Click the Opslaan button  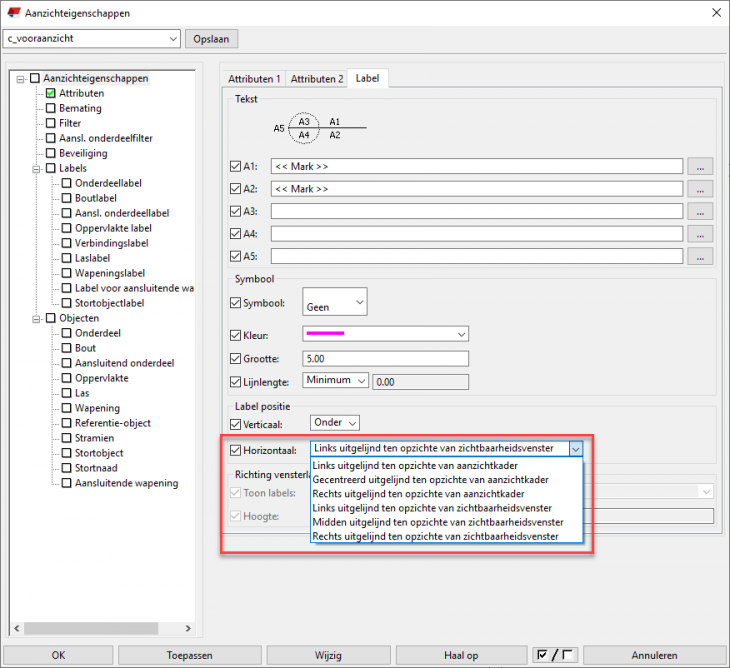[211, 39]
